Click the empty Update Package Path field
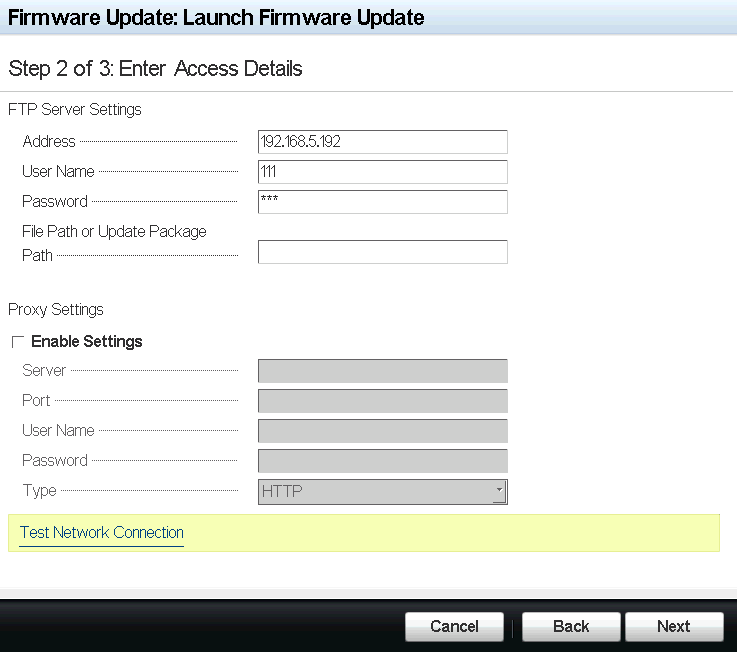 382,252
